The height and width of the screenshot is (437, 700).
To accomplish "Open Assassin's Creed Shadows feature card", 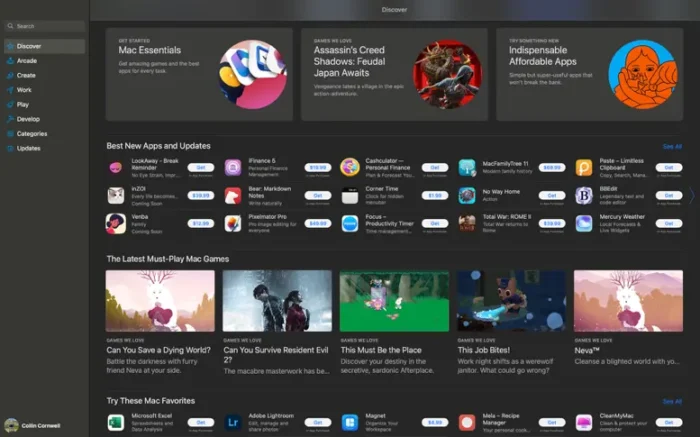I will (395, 75).
